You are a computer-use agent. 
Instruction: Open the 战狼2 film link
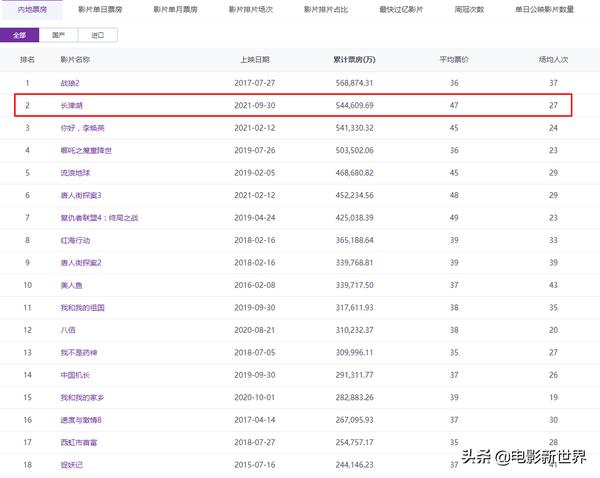click(70, 83)
